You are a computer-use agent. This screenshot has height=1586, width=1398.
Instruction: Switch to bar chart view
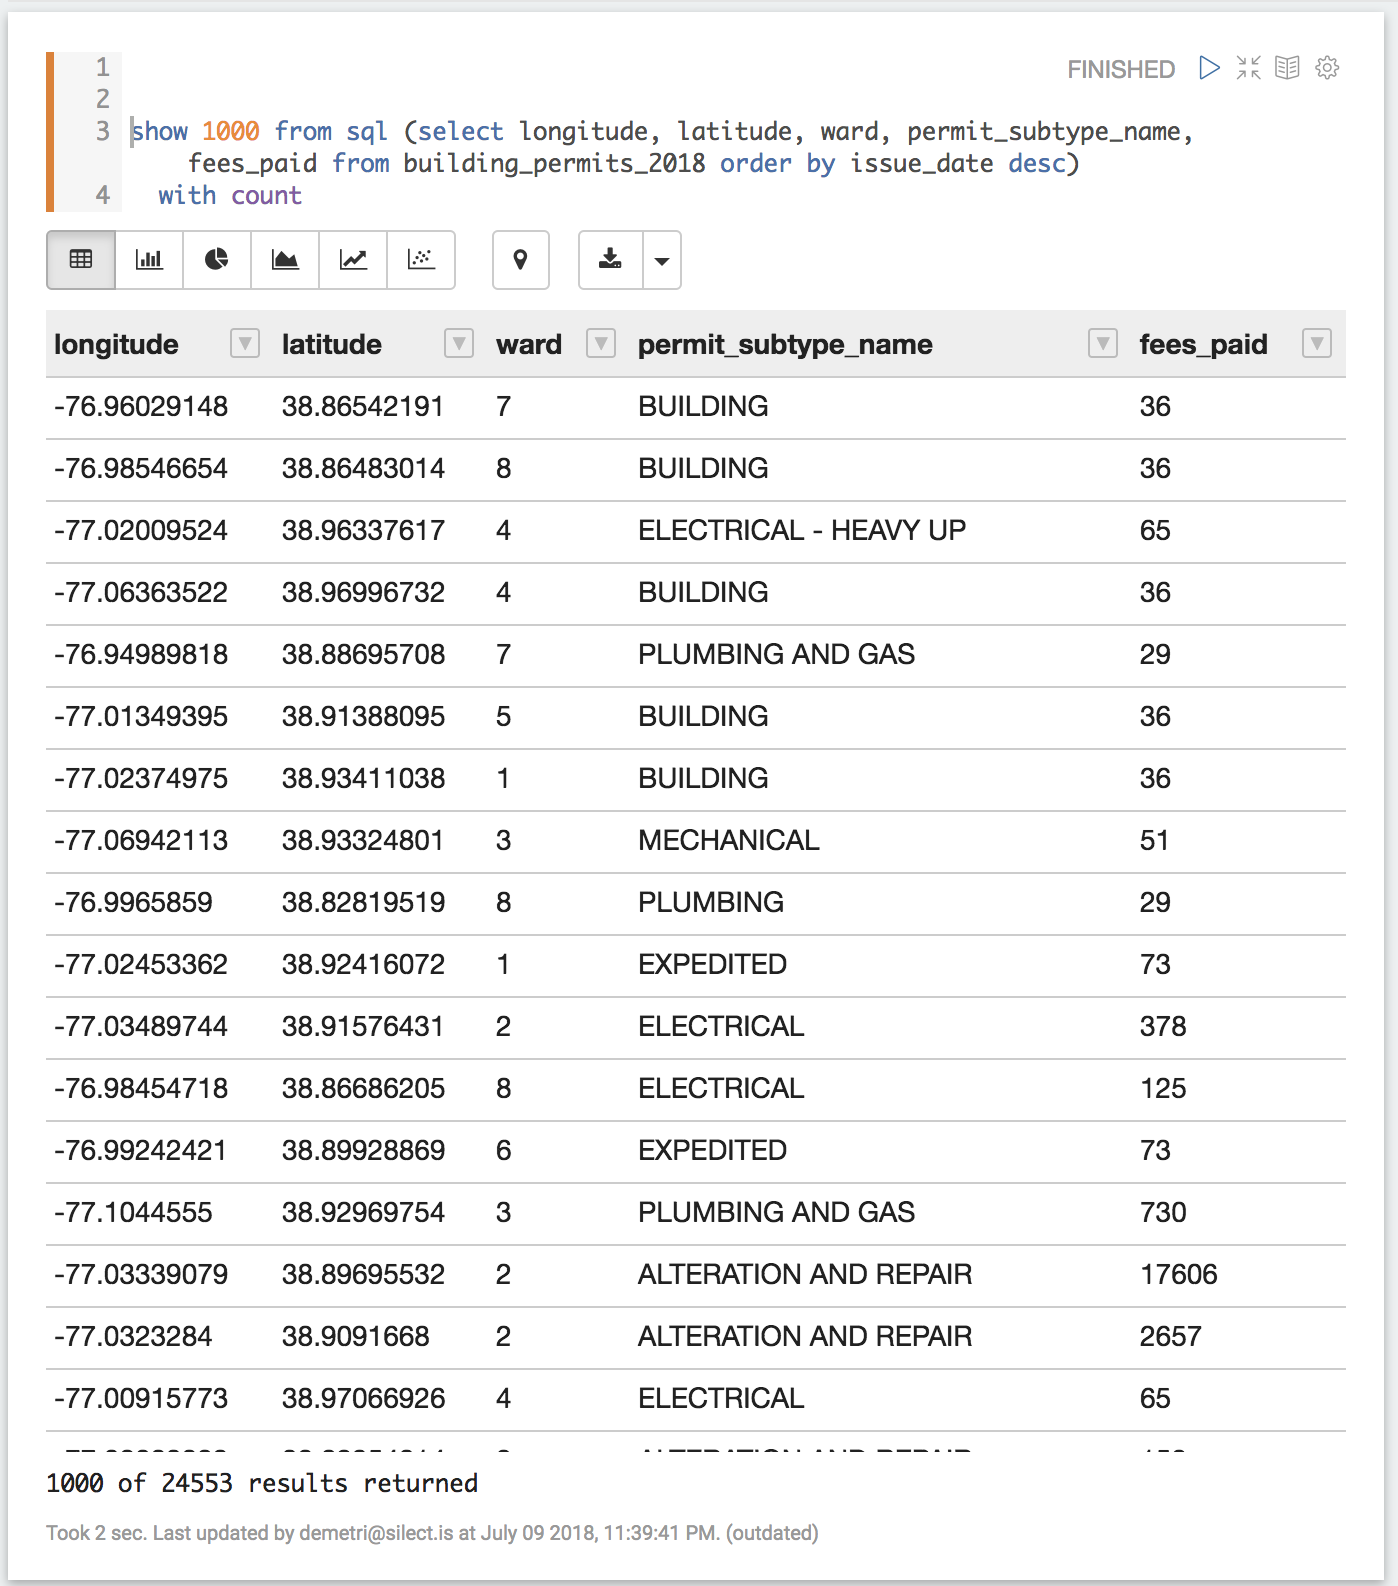149,260
